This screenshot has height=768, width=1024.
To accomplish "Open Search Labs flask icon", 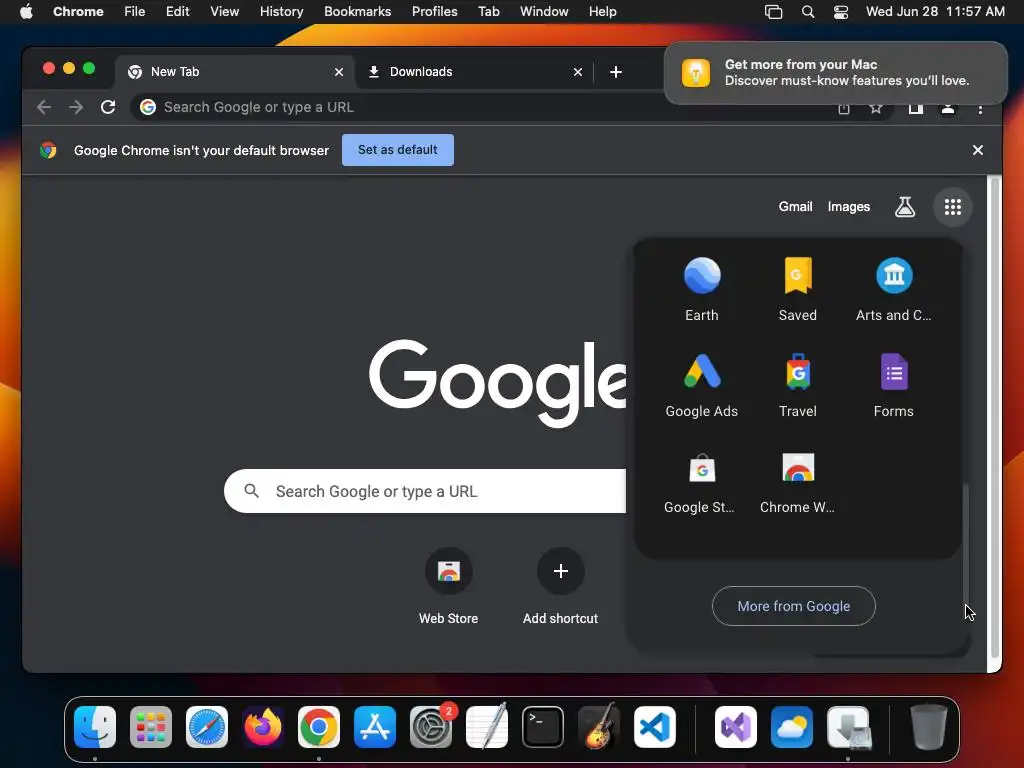I will (x=904, y=207).
